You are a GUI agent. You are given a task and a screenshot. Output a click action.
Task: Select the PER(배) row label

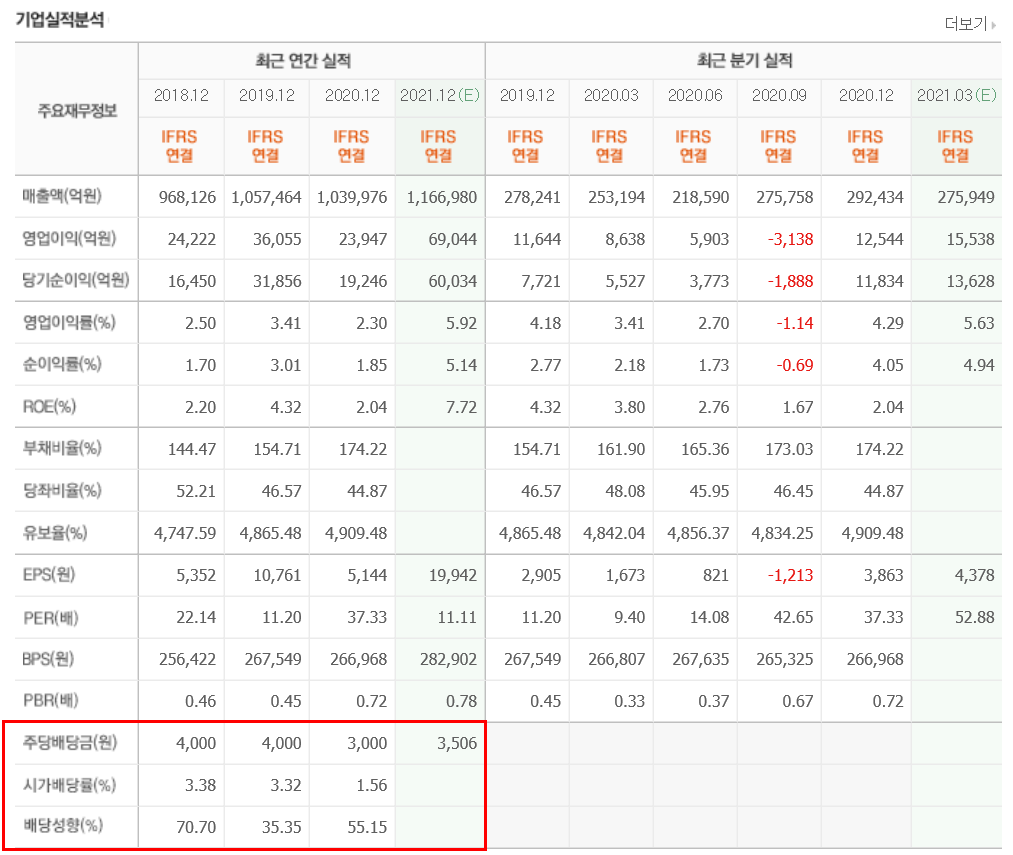tap(50, 618)
